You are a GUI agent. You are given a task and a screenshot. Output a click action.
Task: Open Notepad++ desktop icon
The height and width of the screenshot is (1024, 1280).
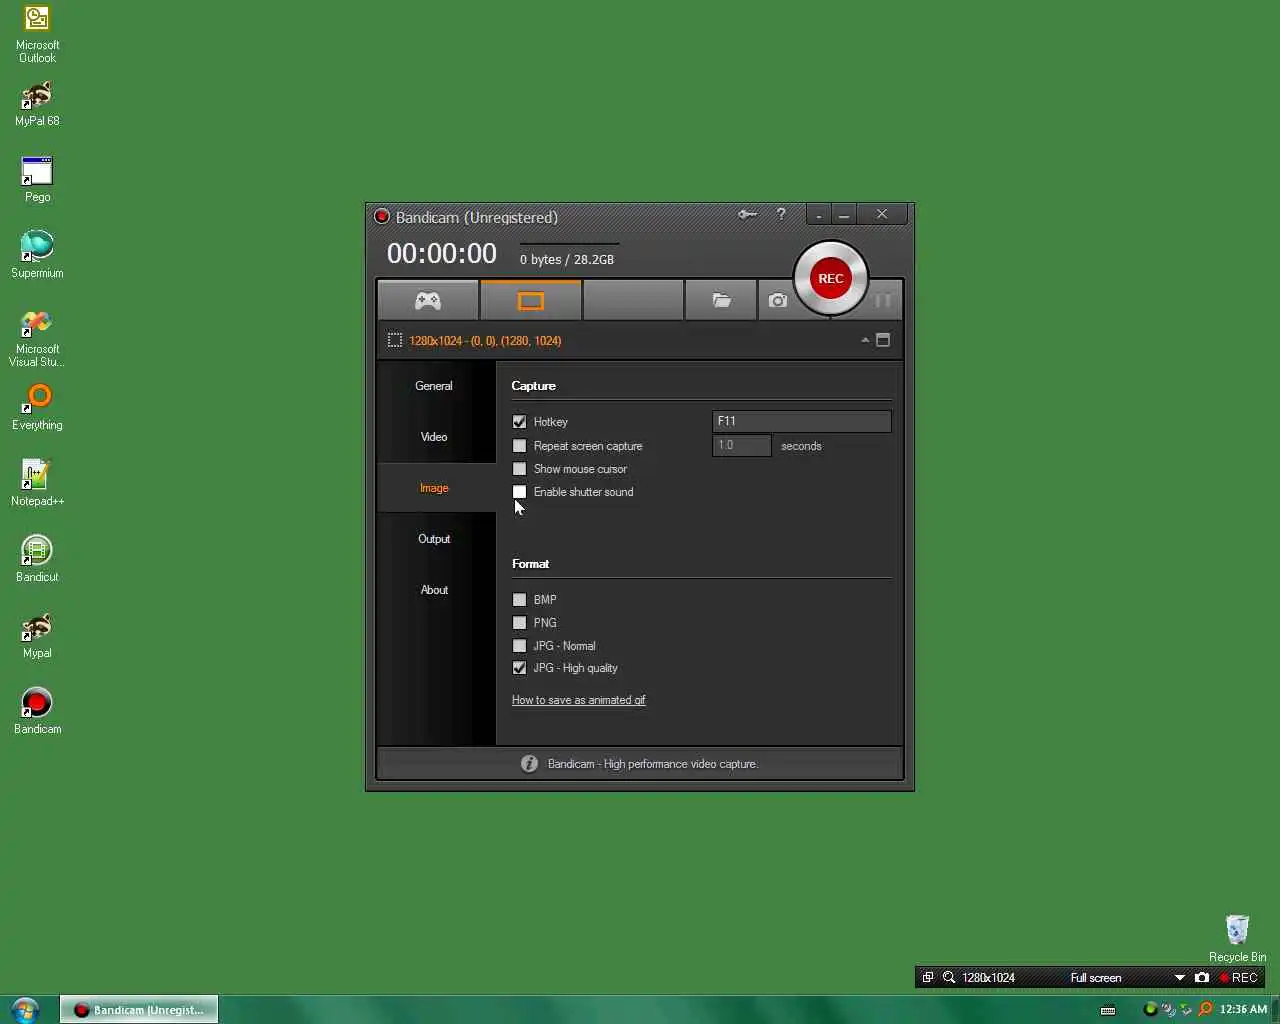click(37, 483)
